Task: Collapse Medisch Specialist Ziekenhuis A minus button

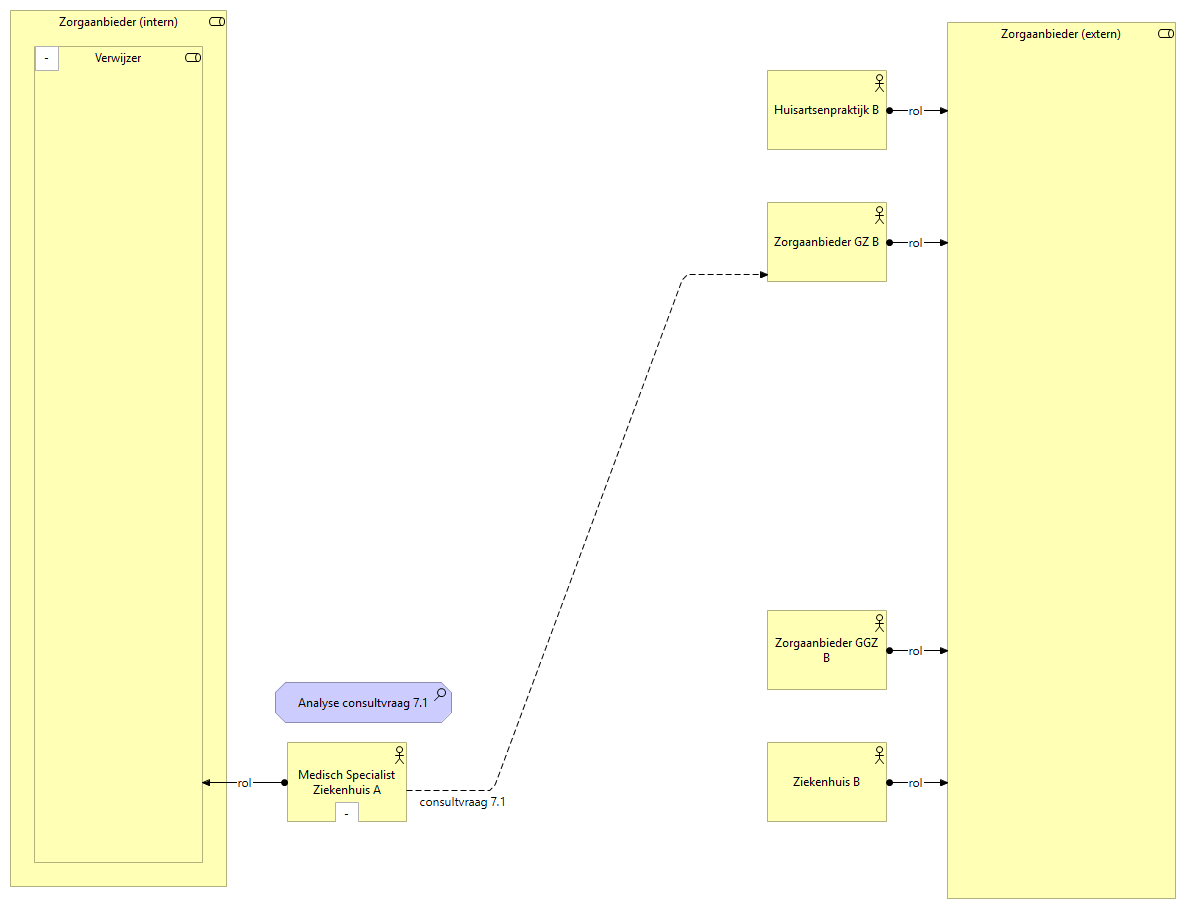Action: (x=346, y=813)
